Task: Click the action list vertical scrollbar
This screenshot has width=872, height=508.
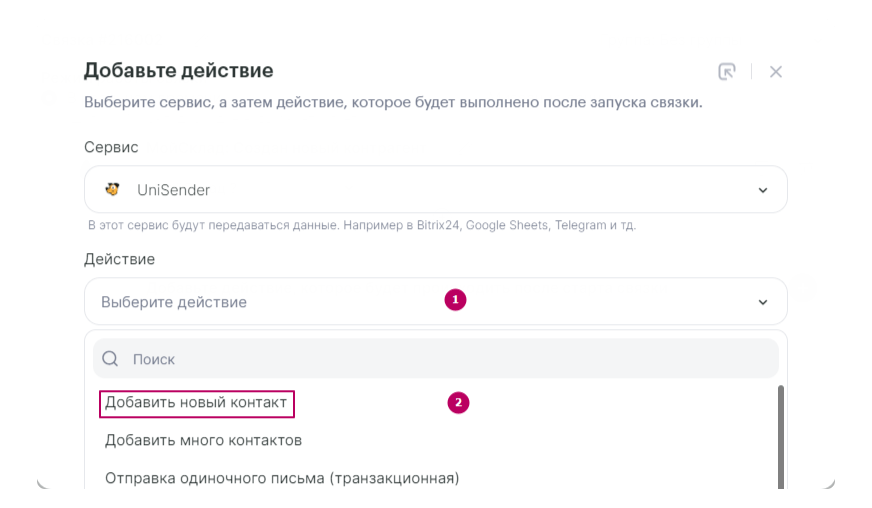Action: pos(781,437)
